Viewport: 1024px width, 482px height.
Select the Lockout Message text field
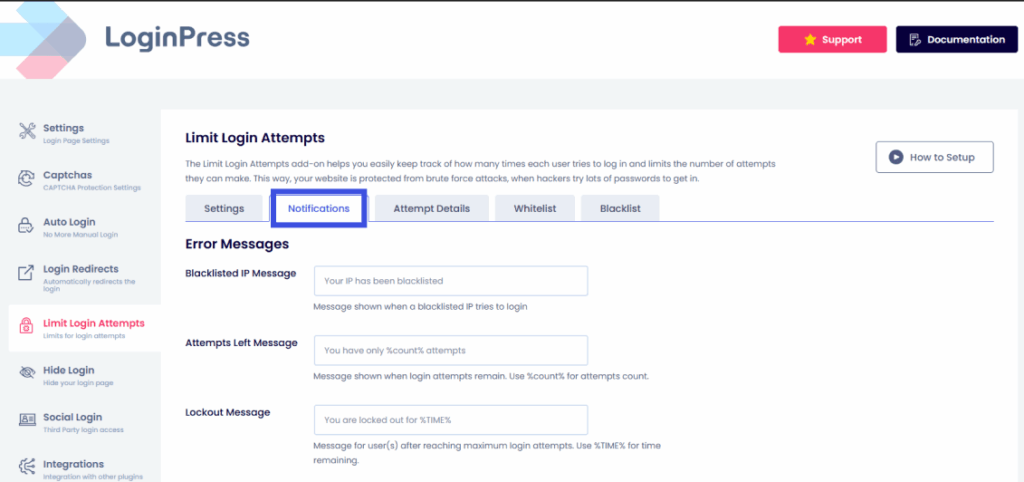click(450, 420)
